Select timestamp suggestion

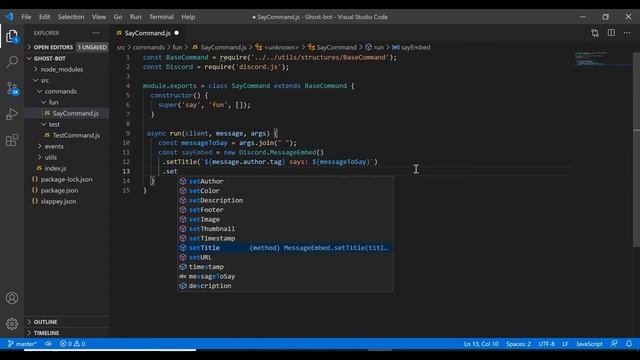[285, 267]
